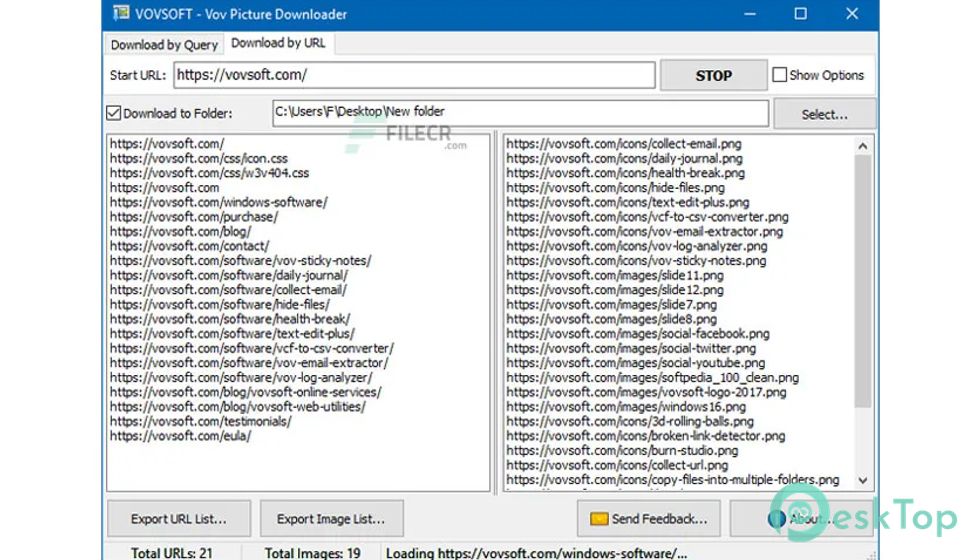Select URL https://vovsoft.com/css/w3v404.css

point(209,173)
